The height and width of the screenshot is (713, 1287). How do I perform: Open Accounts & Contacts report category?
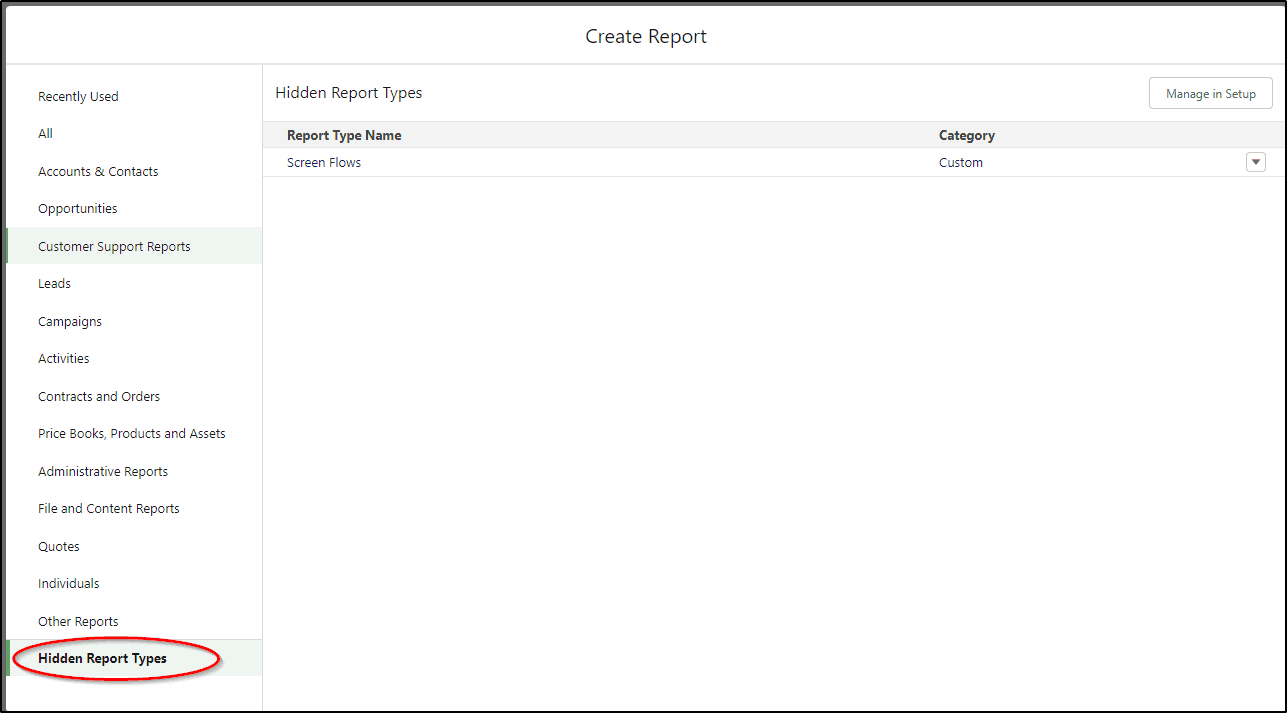coord(98,172)
